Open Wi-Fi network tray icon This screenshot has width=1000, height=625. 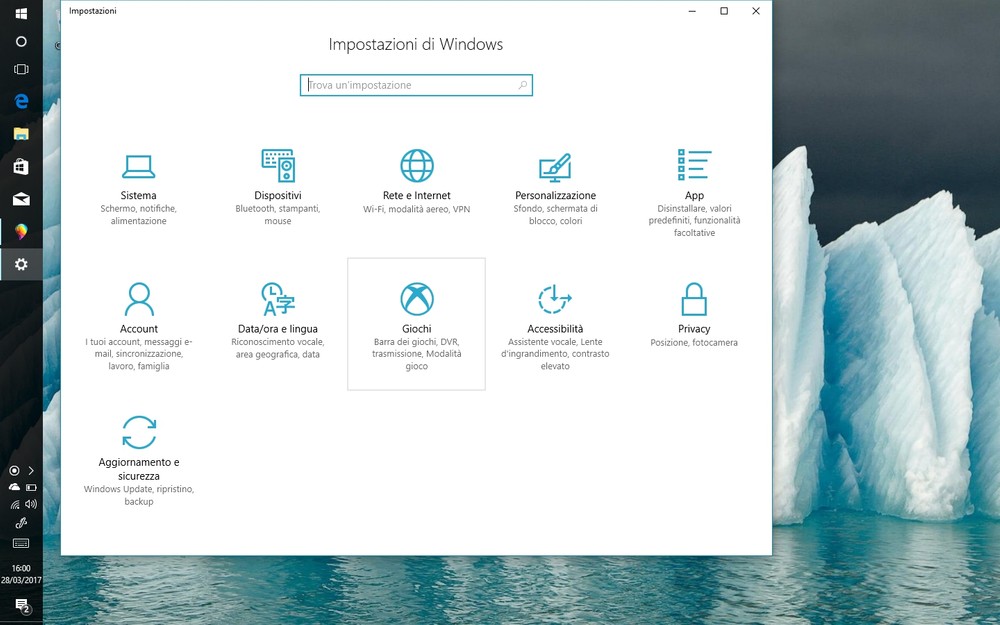point(14,504)
